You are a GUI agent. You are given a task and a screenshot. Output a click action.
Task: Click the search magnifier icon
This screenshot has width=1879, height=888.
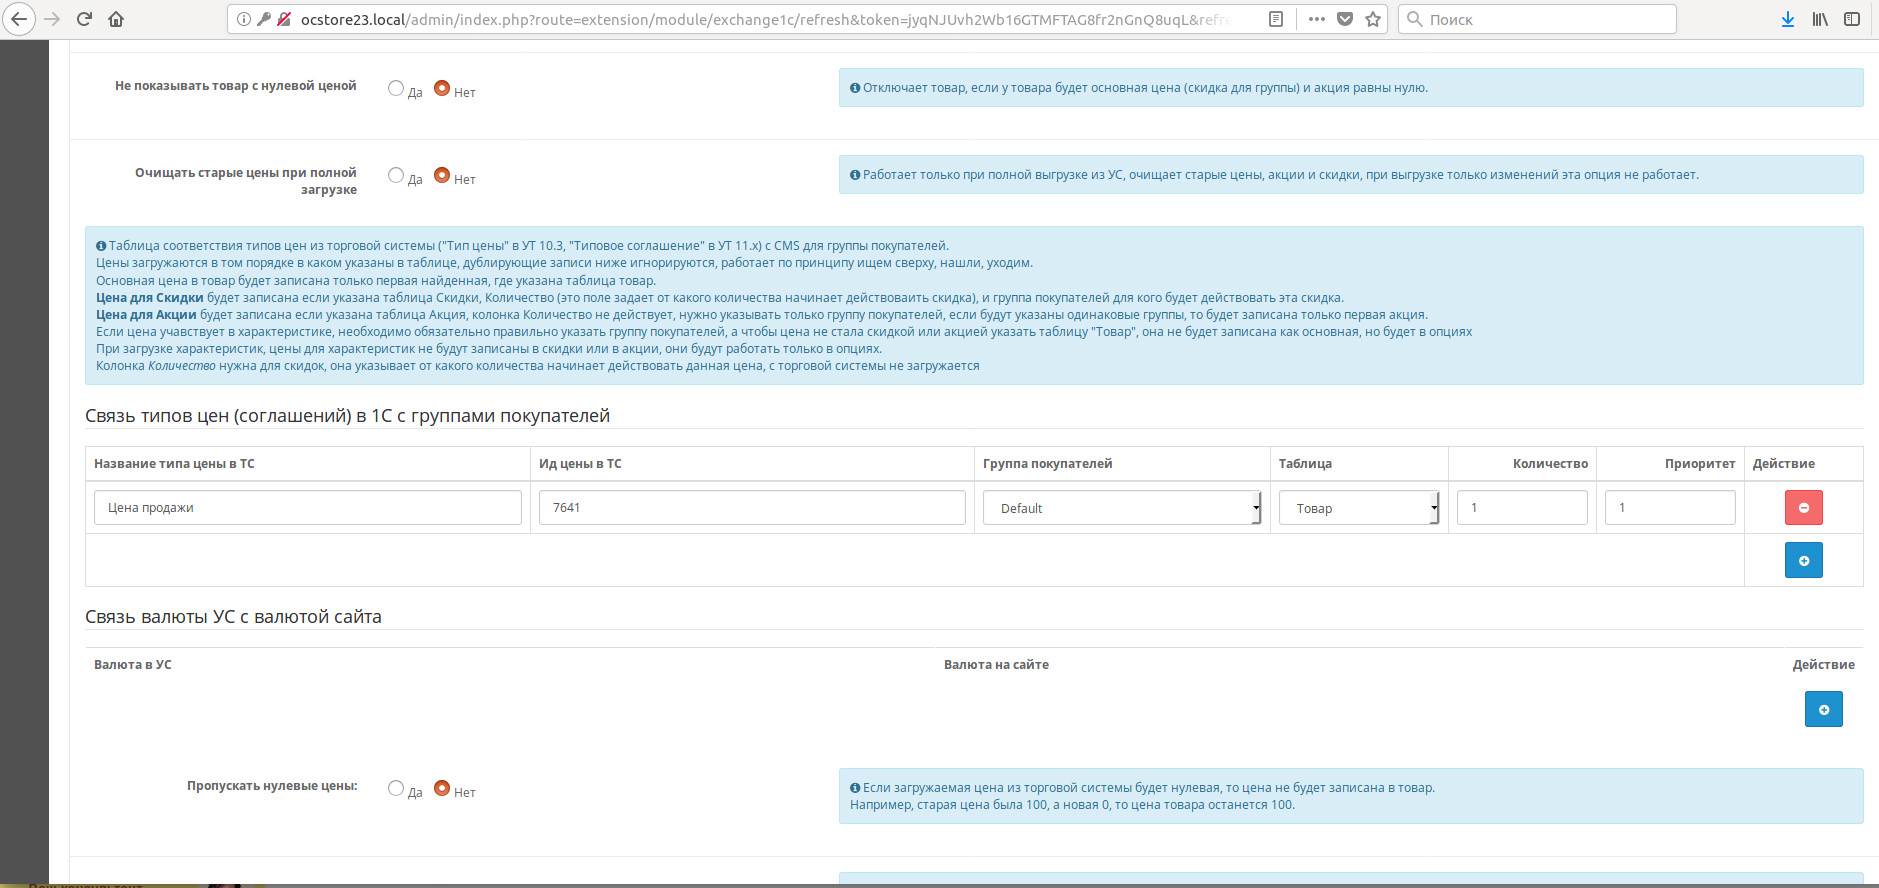coord(1415,19)
